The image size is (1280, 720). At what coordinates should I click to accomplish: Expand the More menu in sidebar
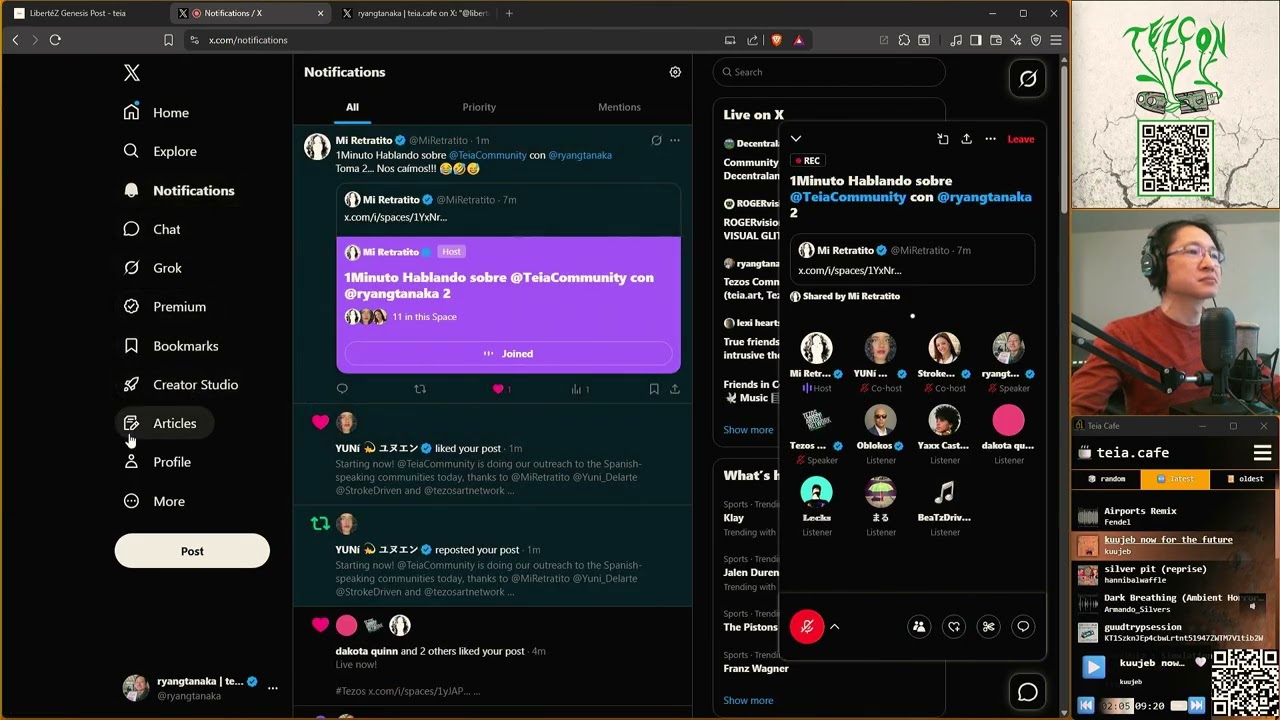pos(154,501)
